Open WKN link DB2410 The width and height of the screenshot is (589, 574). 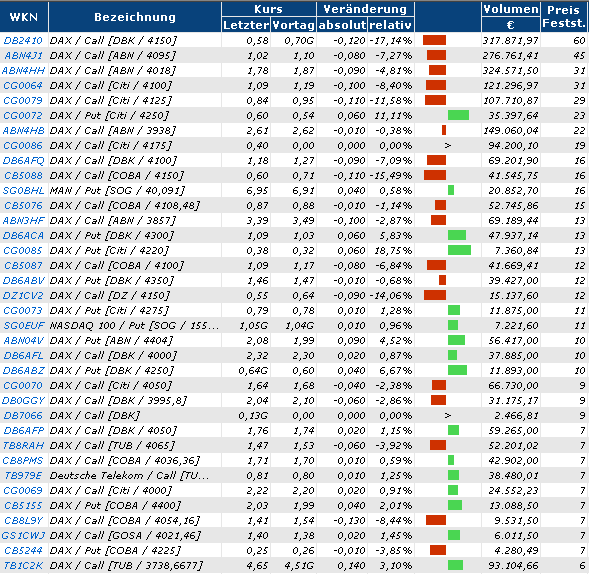point(23,40)
